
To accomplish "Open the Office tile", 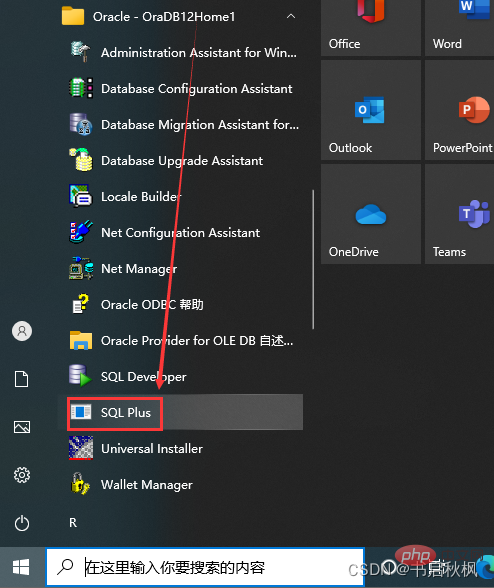I will (371, 28).
